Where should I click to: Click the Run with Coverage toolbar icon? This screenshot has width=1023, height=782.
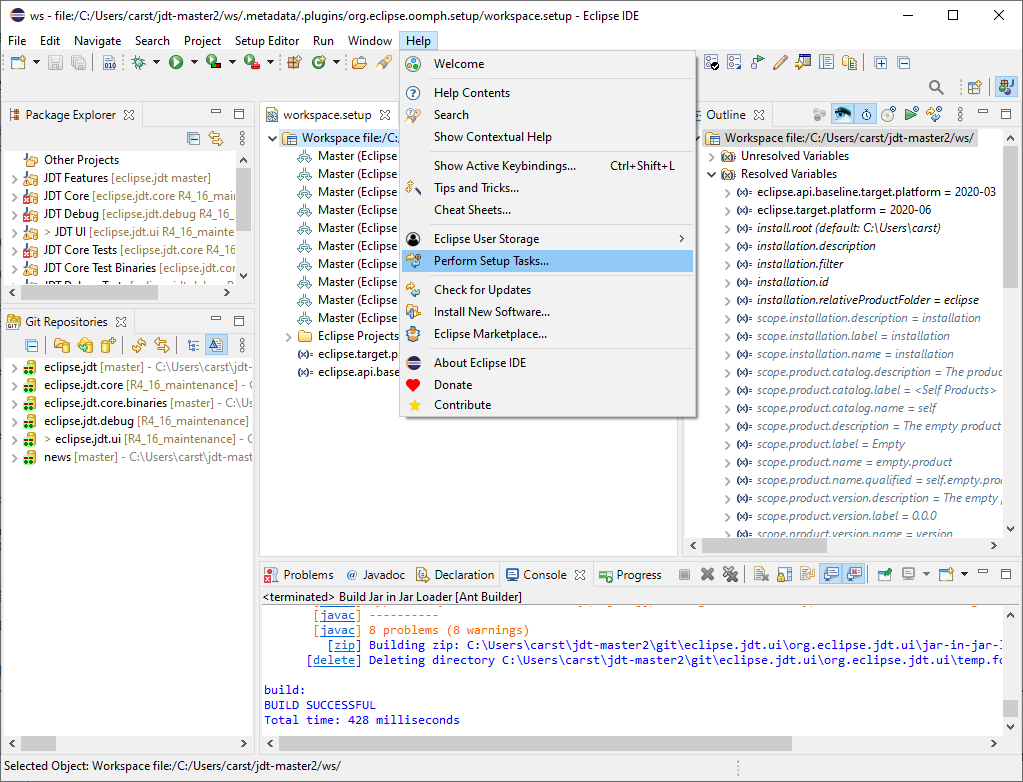213,63
